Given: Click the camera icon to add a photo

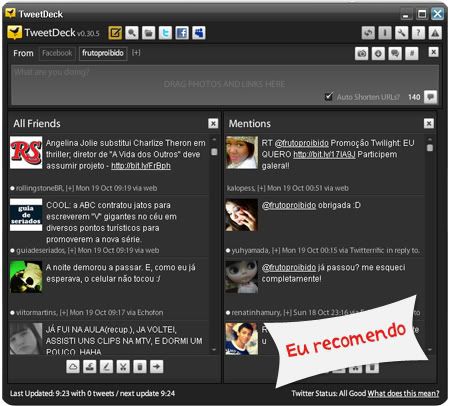Looking at the screenshot, I should pos(362,53).
